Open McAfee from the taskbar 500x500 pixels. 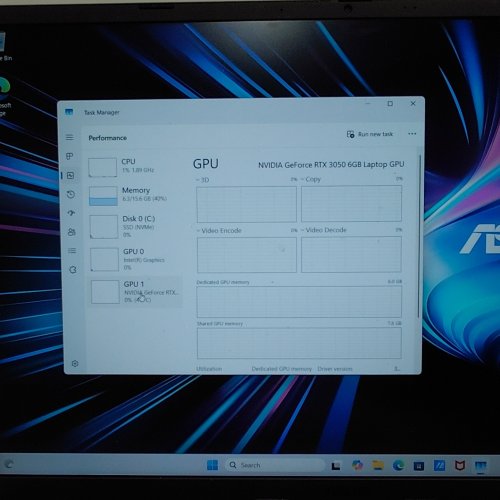(460, 465)
